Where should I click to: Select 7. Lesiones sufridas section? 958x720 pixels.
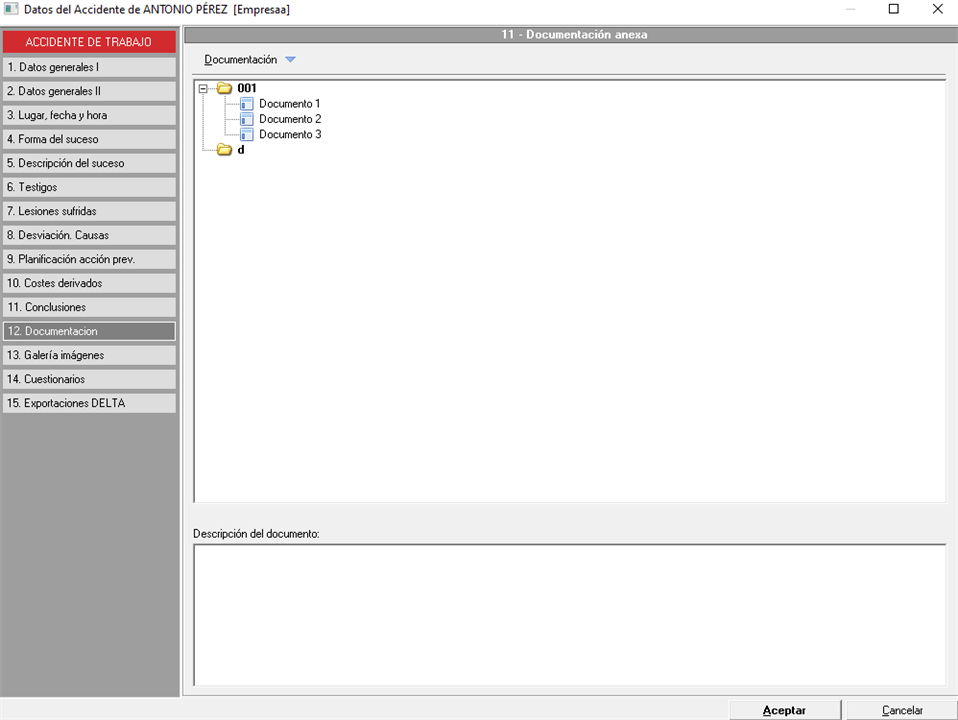point(89,211)
